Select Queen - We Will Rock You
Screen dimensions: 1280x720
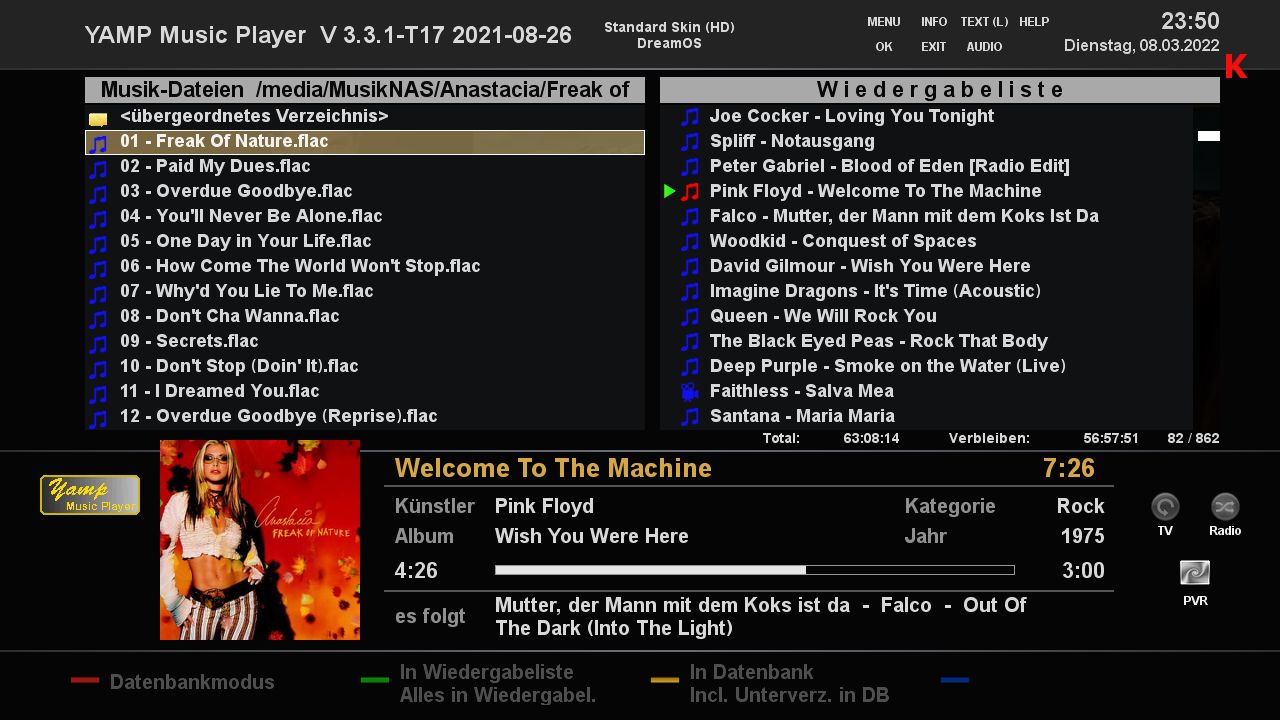point(823,316)
